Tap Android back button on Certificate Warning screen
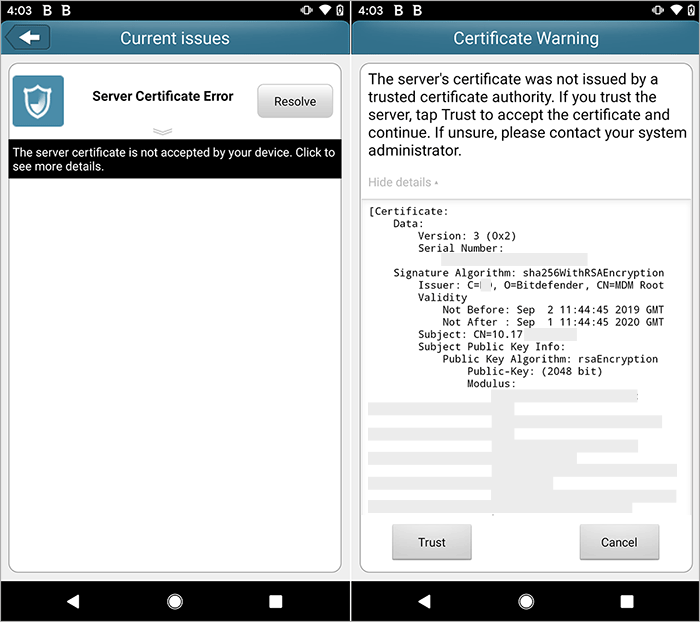The image size is (700, 622). tap(423, 601)
